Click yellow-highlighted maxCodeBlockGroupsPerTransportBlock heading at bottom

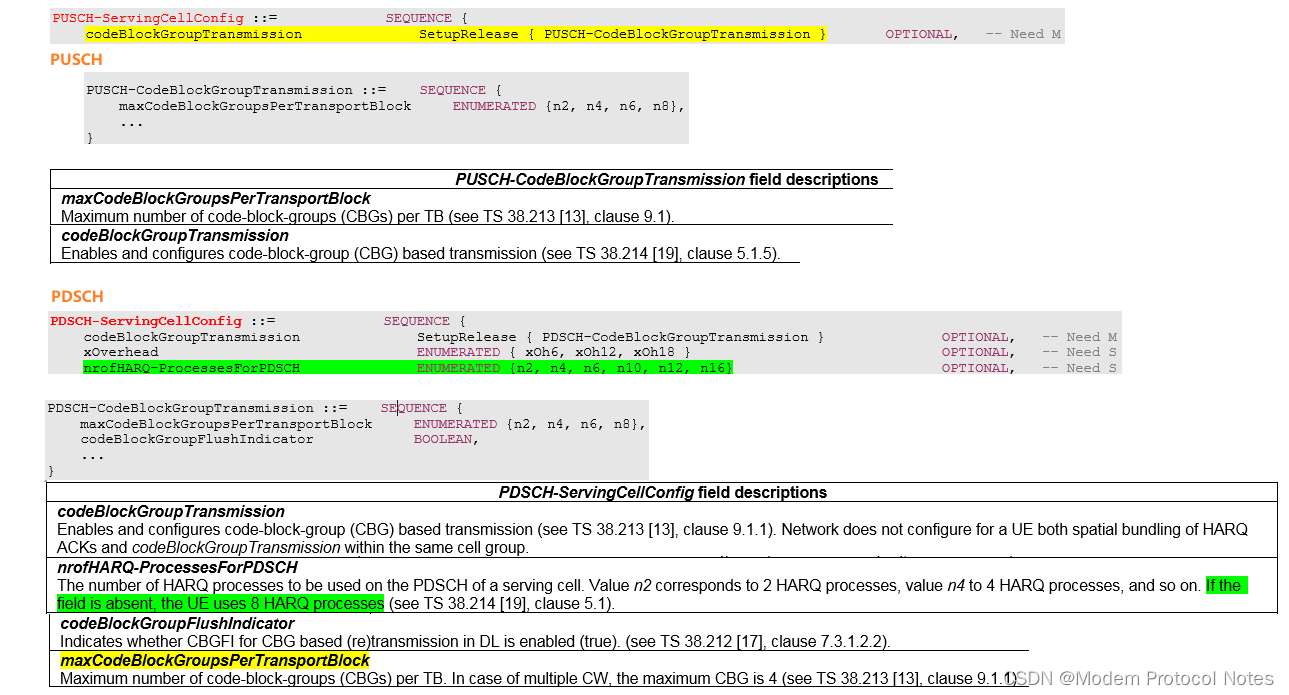click(215, 661)
